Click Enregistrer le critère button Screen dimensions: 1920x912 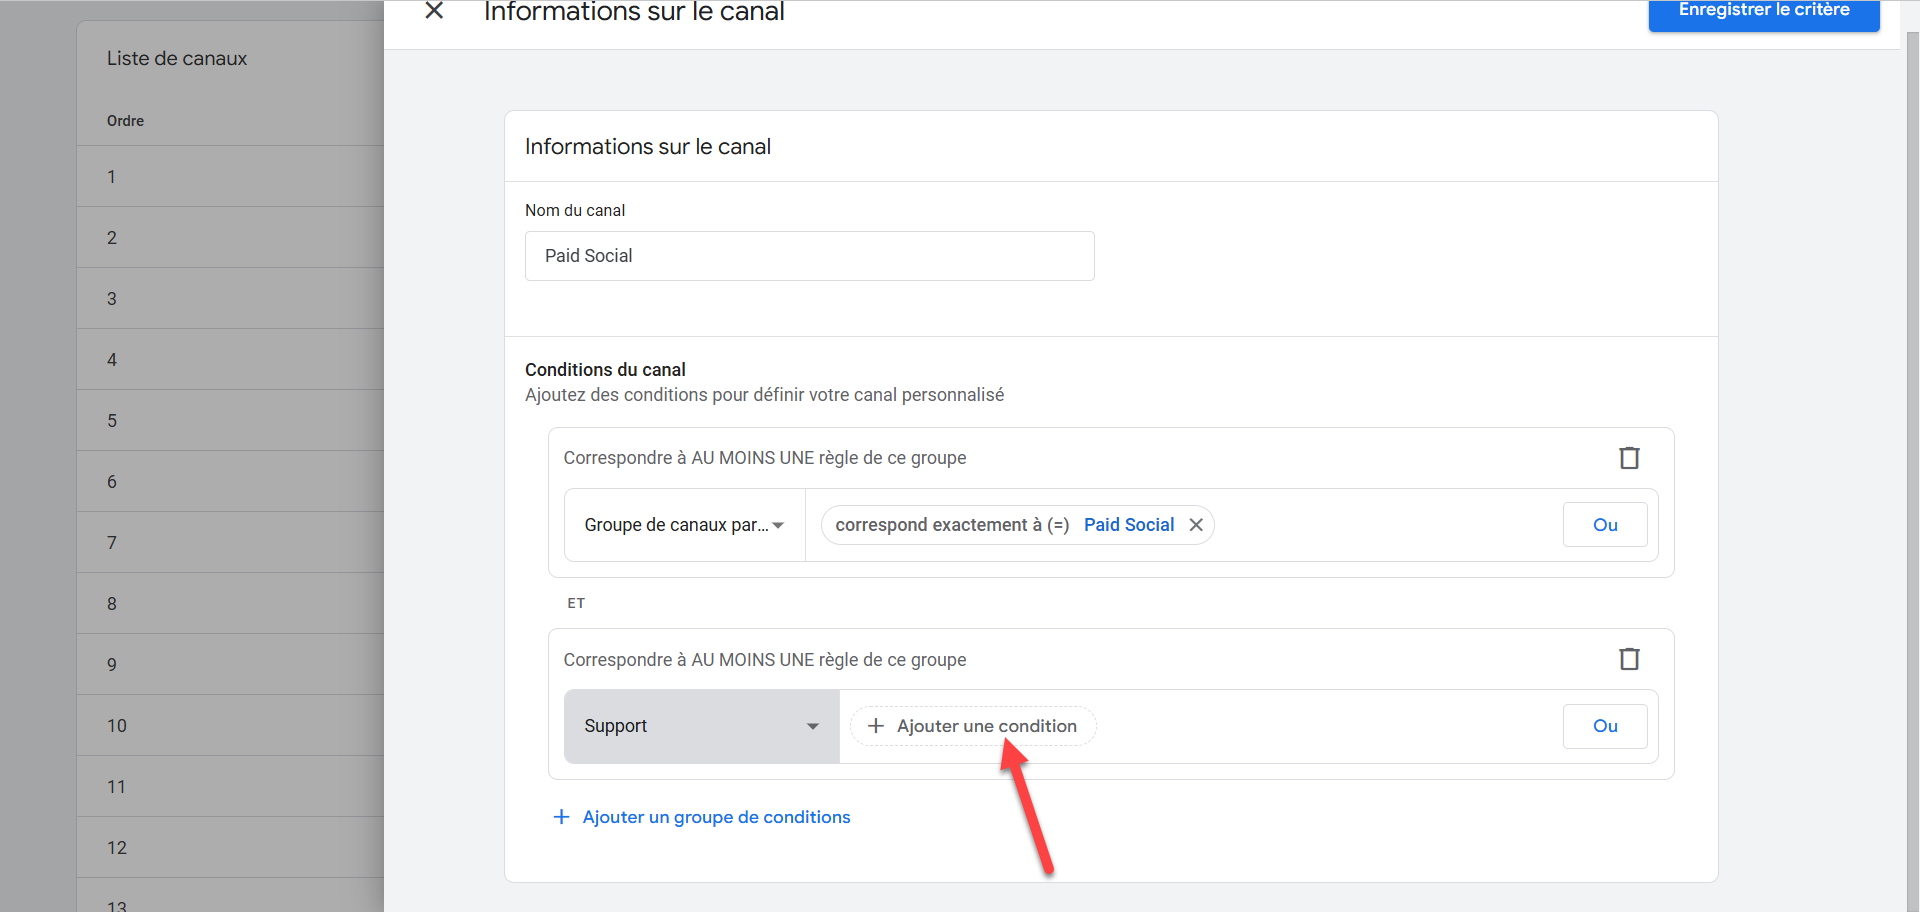point(1763,12)
